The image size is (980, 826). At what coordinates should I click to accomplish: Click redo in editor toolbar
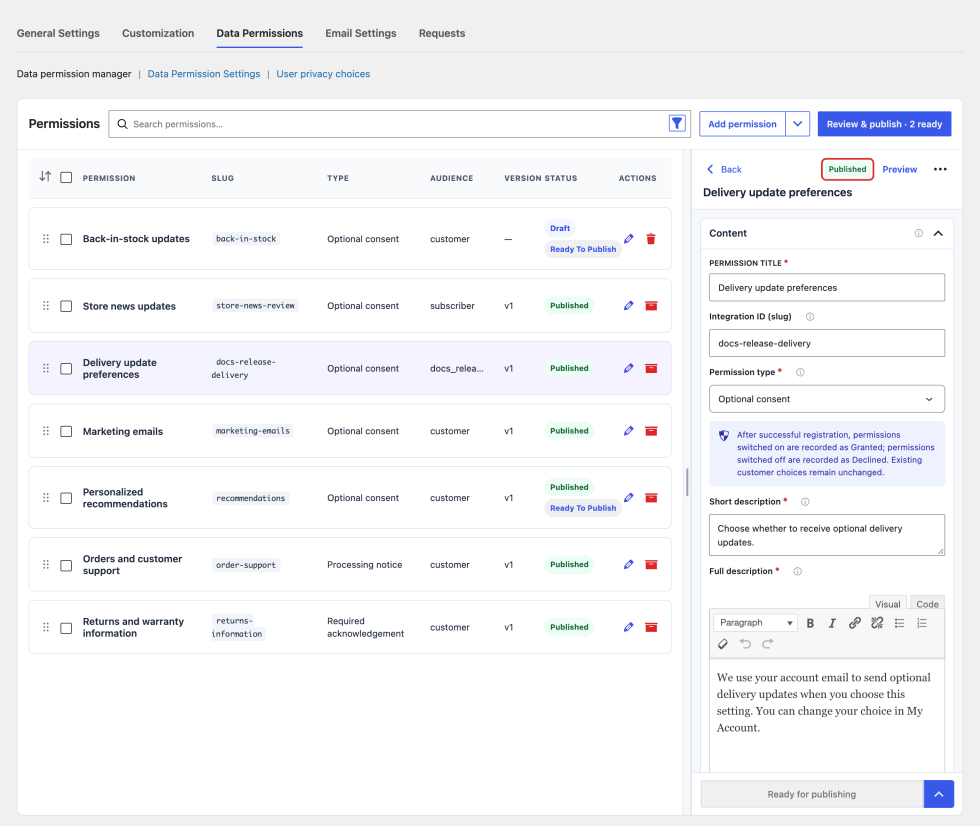click(x=768, y=644)
